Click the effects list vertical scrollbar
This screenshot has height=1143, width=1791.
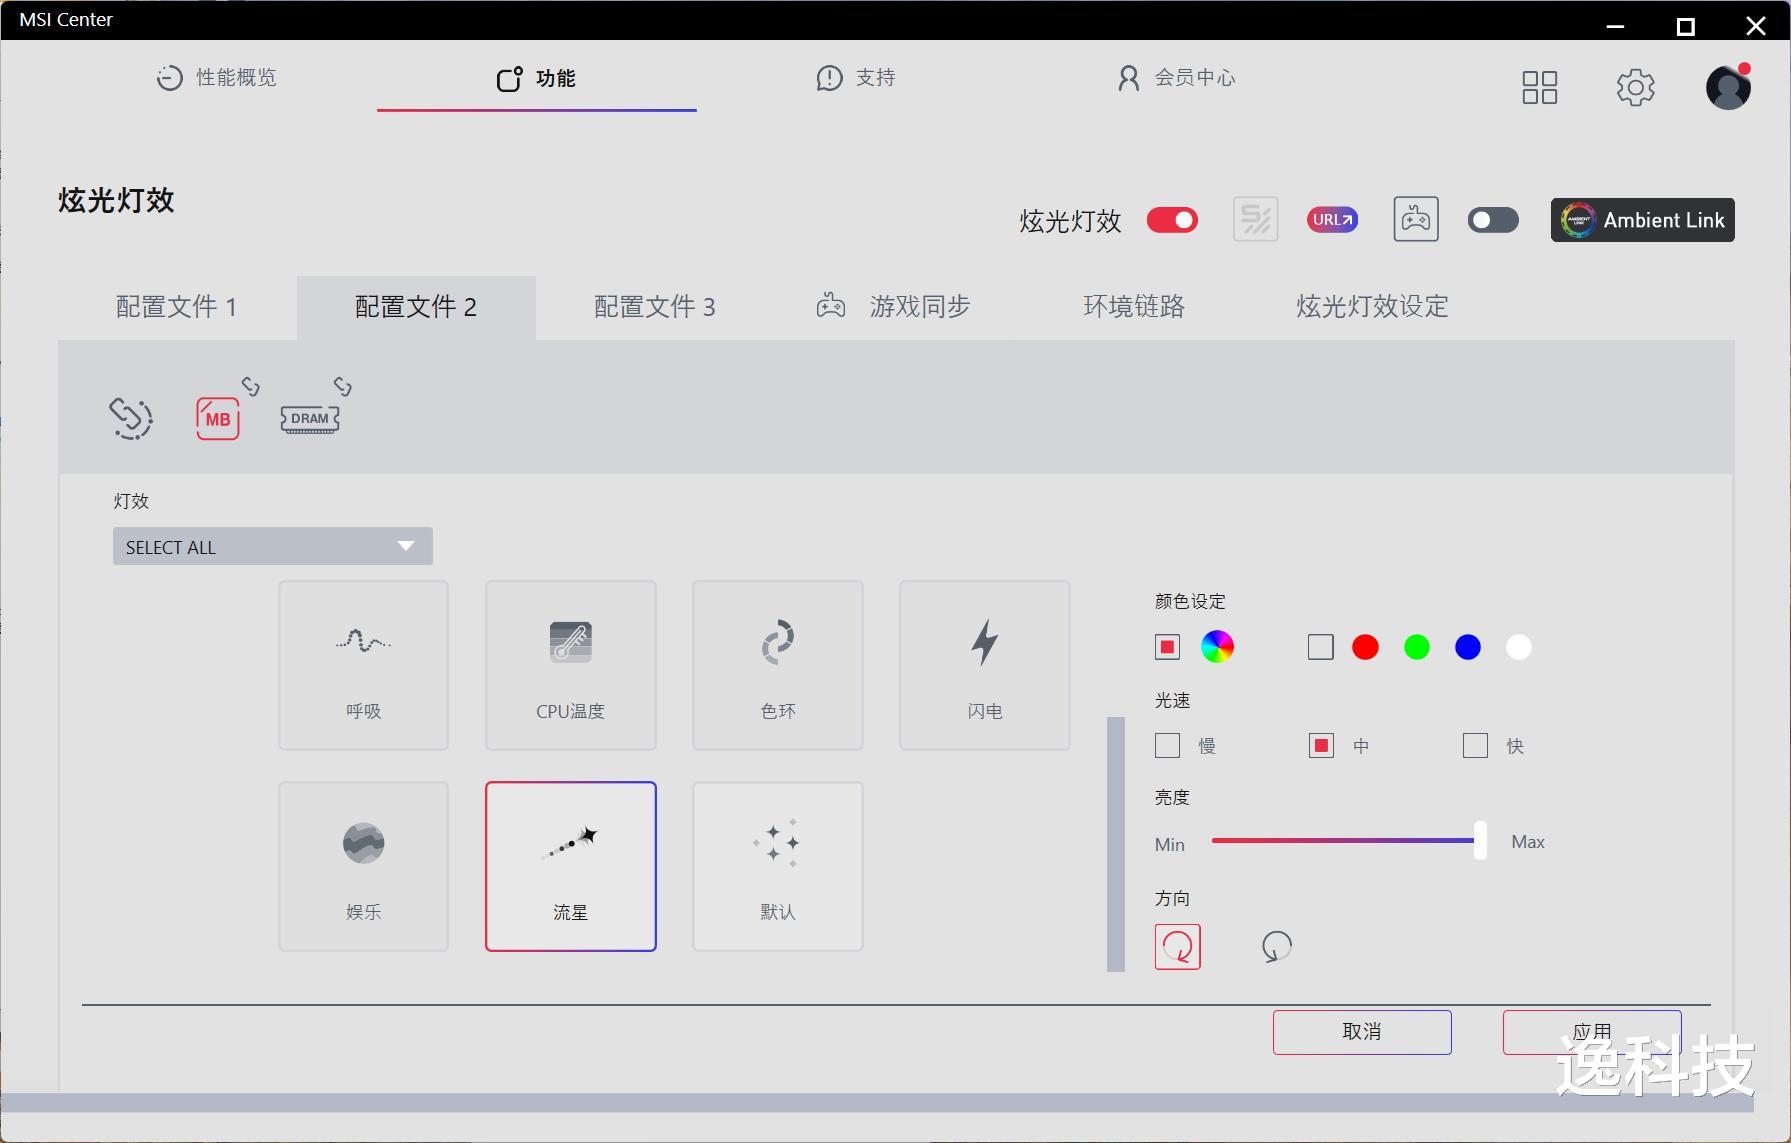(1116, 844)
